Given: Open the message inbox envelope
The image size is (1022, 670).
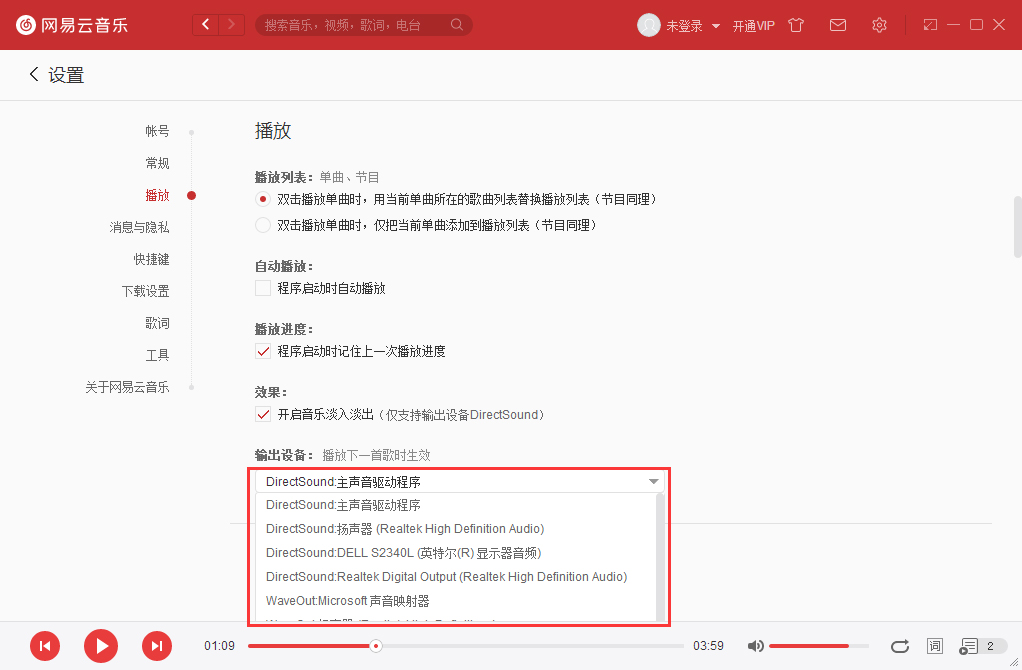Looking at the screenshot, I should click(x=838, y=25).
